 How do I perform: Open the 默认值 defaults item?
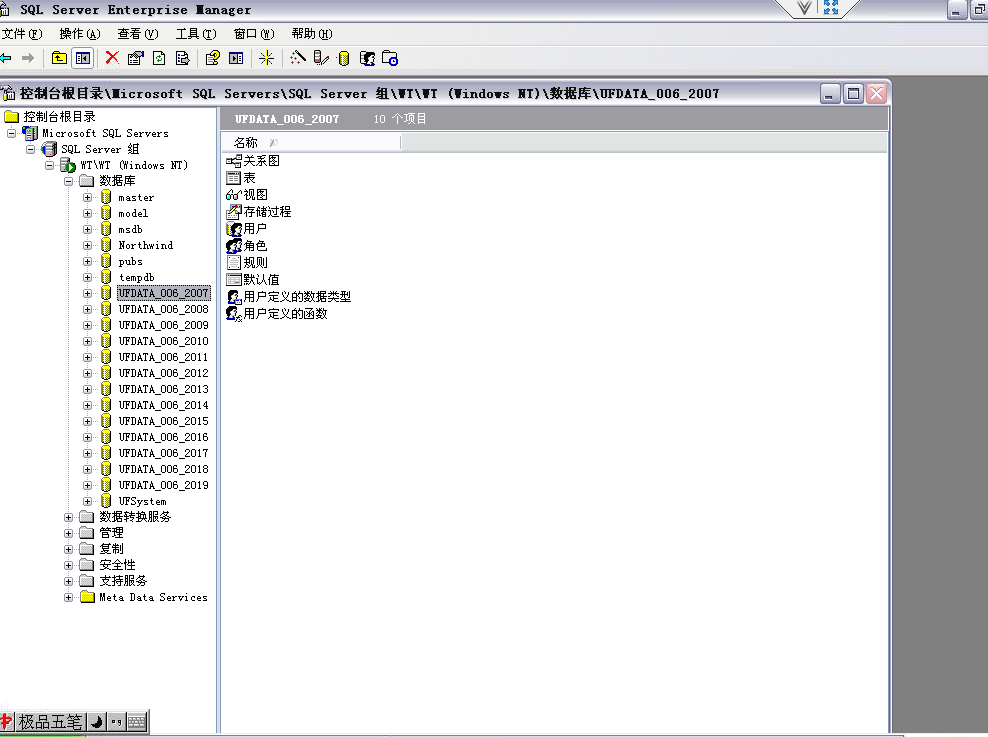253,280
